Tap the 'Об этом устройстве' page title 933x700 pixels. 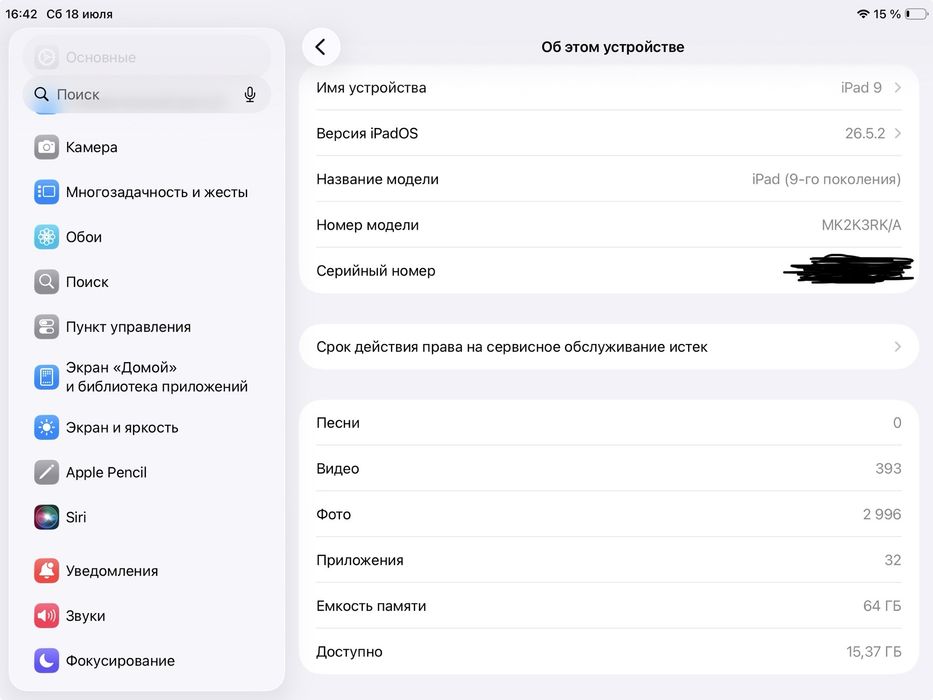point(612,47)
